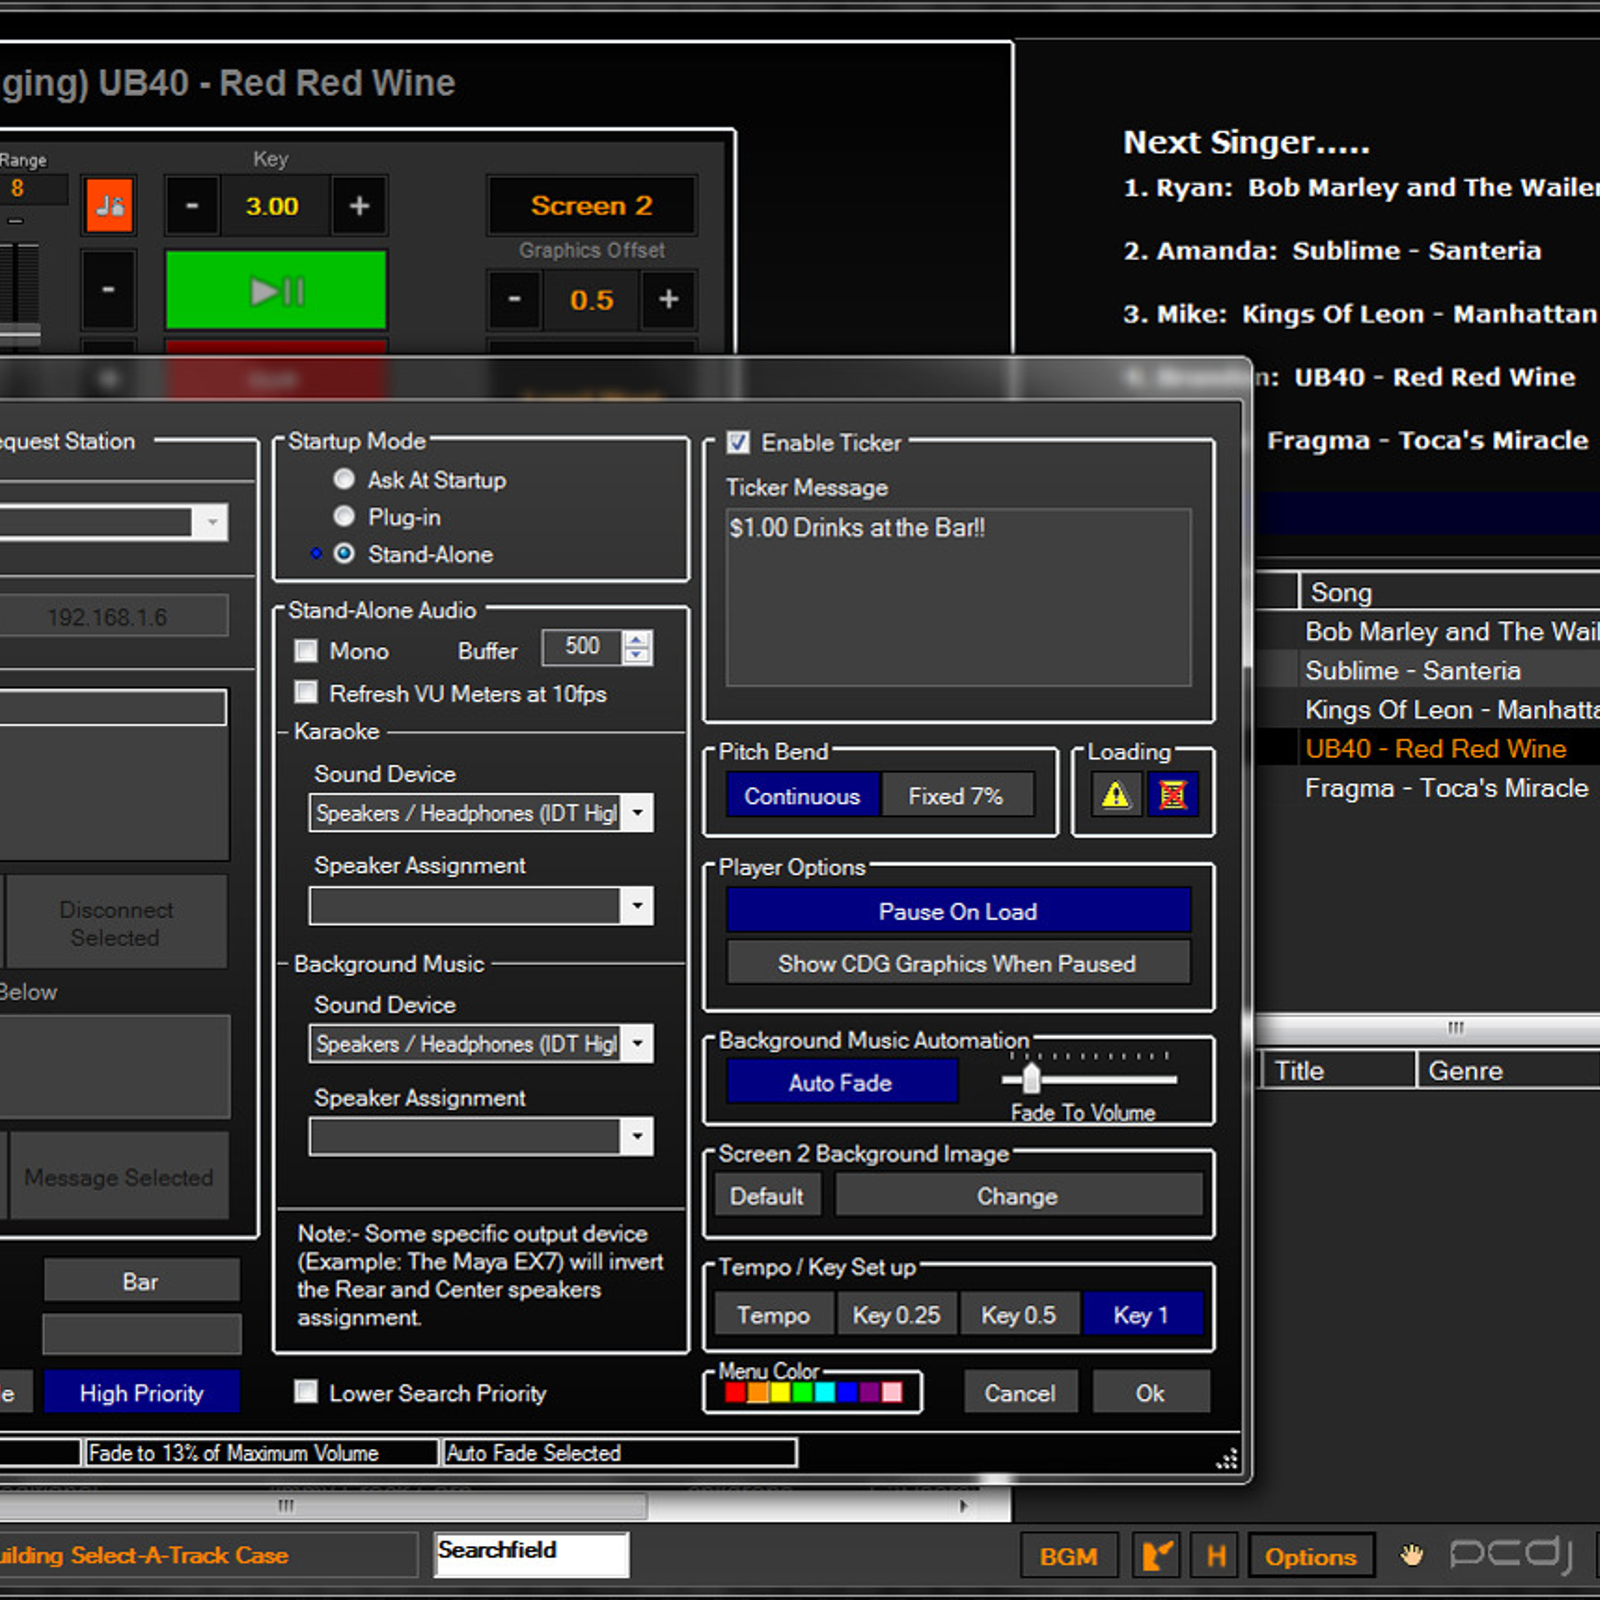1600x1600 pixels.
Task: Click the Message Selected button
Action: pos(118,1176)
